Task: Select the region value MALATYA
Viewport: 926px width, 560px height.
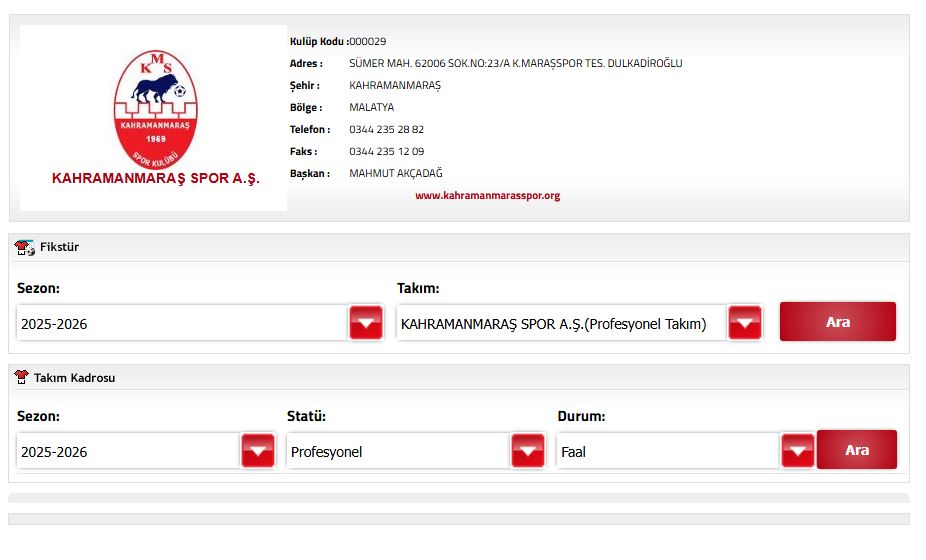Action: [x=371, y=107]
